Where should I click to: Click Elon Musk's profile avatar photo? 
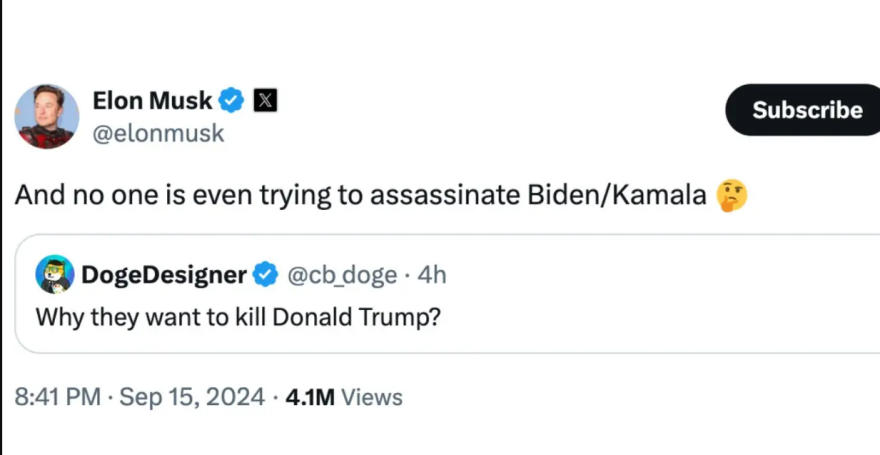pos(46,116)
